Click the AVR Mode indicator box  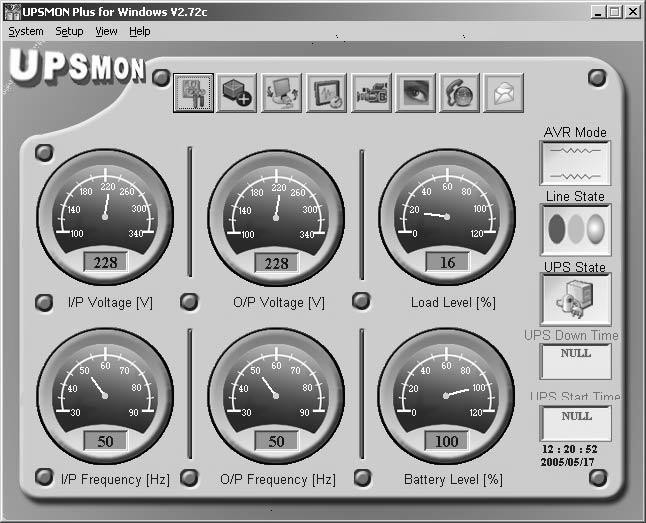[575, 162]
